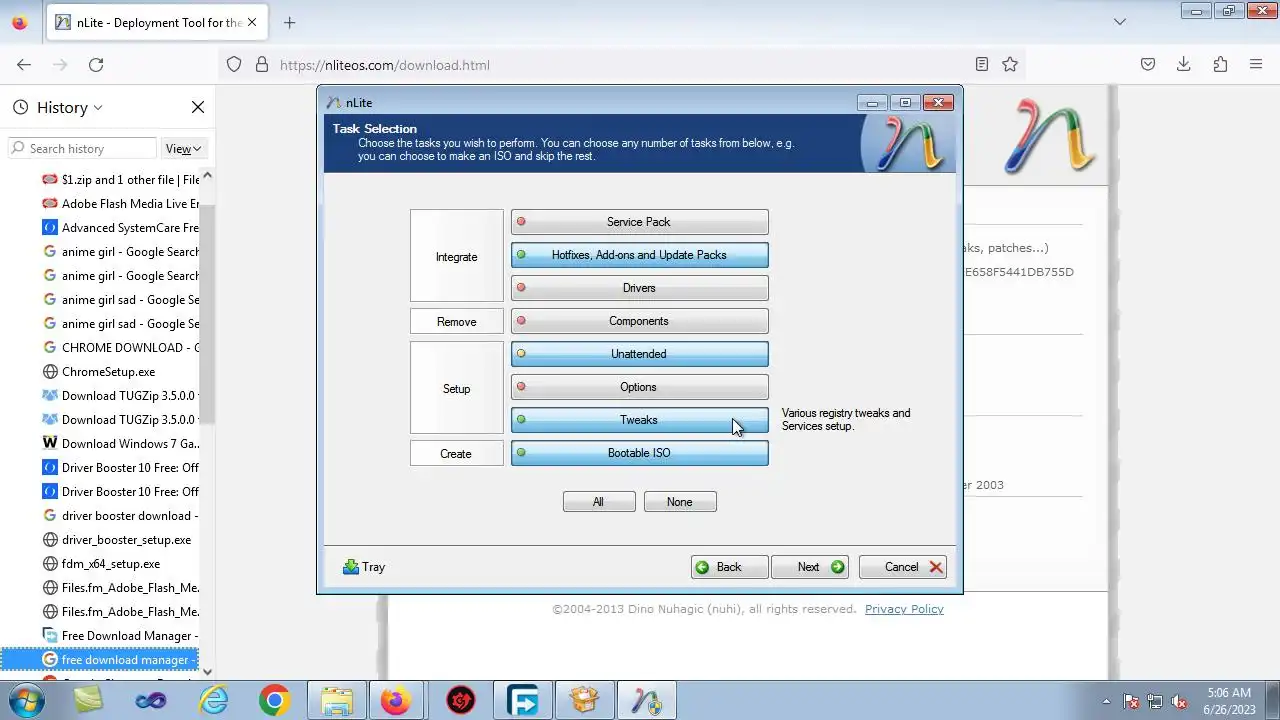Proceed with the Next button
This screenshot has height=720, width=1280.
pyautogui.click(x=810, y=567)
